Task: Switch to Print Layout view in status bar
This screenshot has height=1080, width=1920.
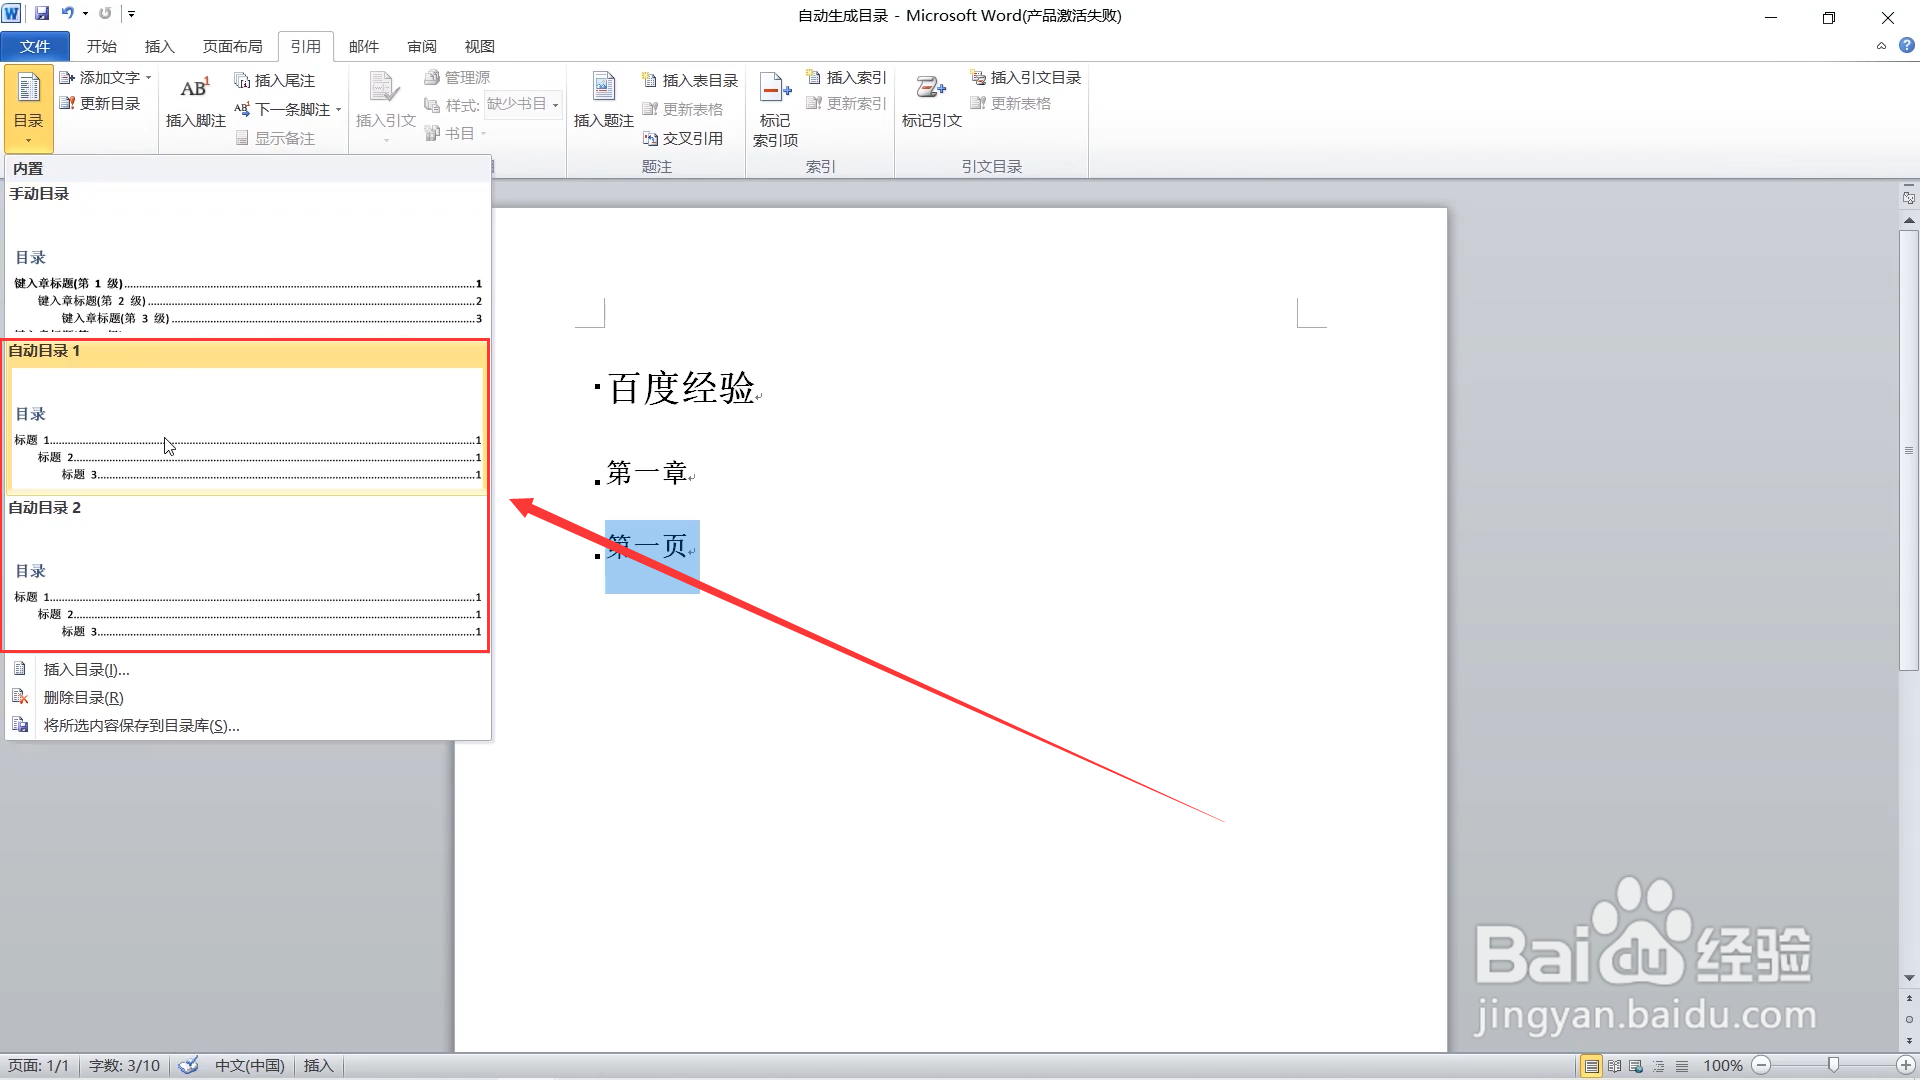Action: [1591, 1066]
